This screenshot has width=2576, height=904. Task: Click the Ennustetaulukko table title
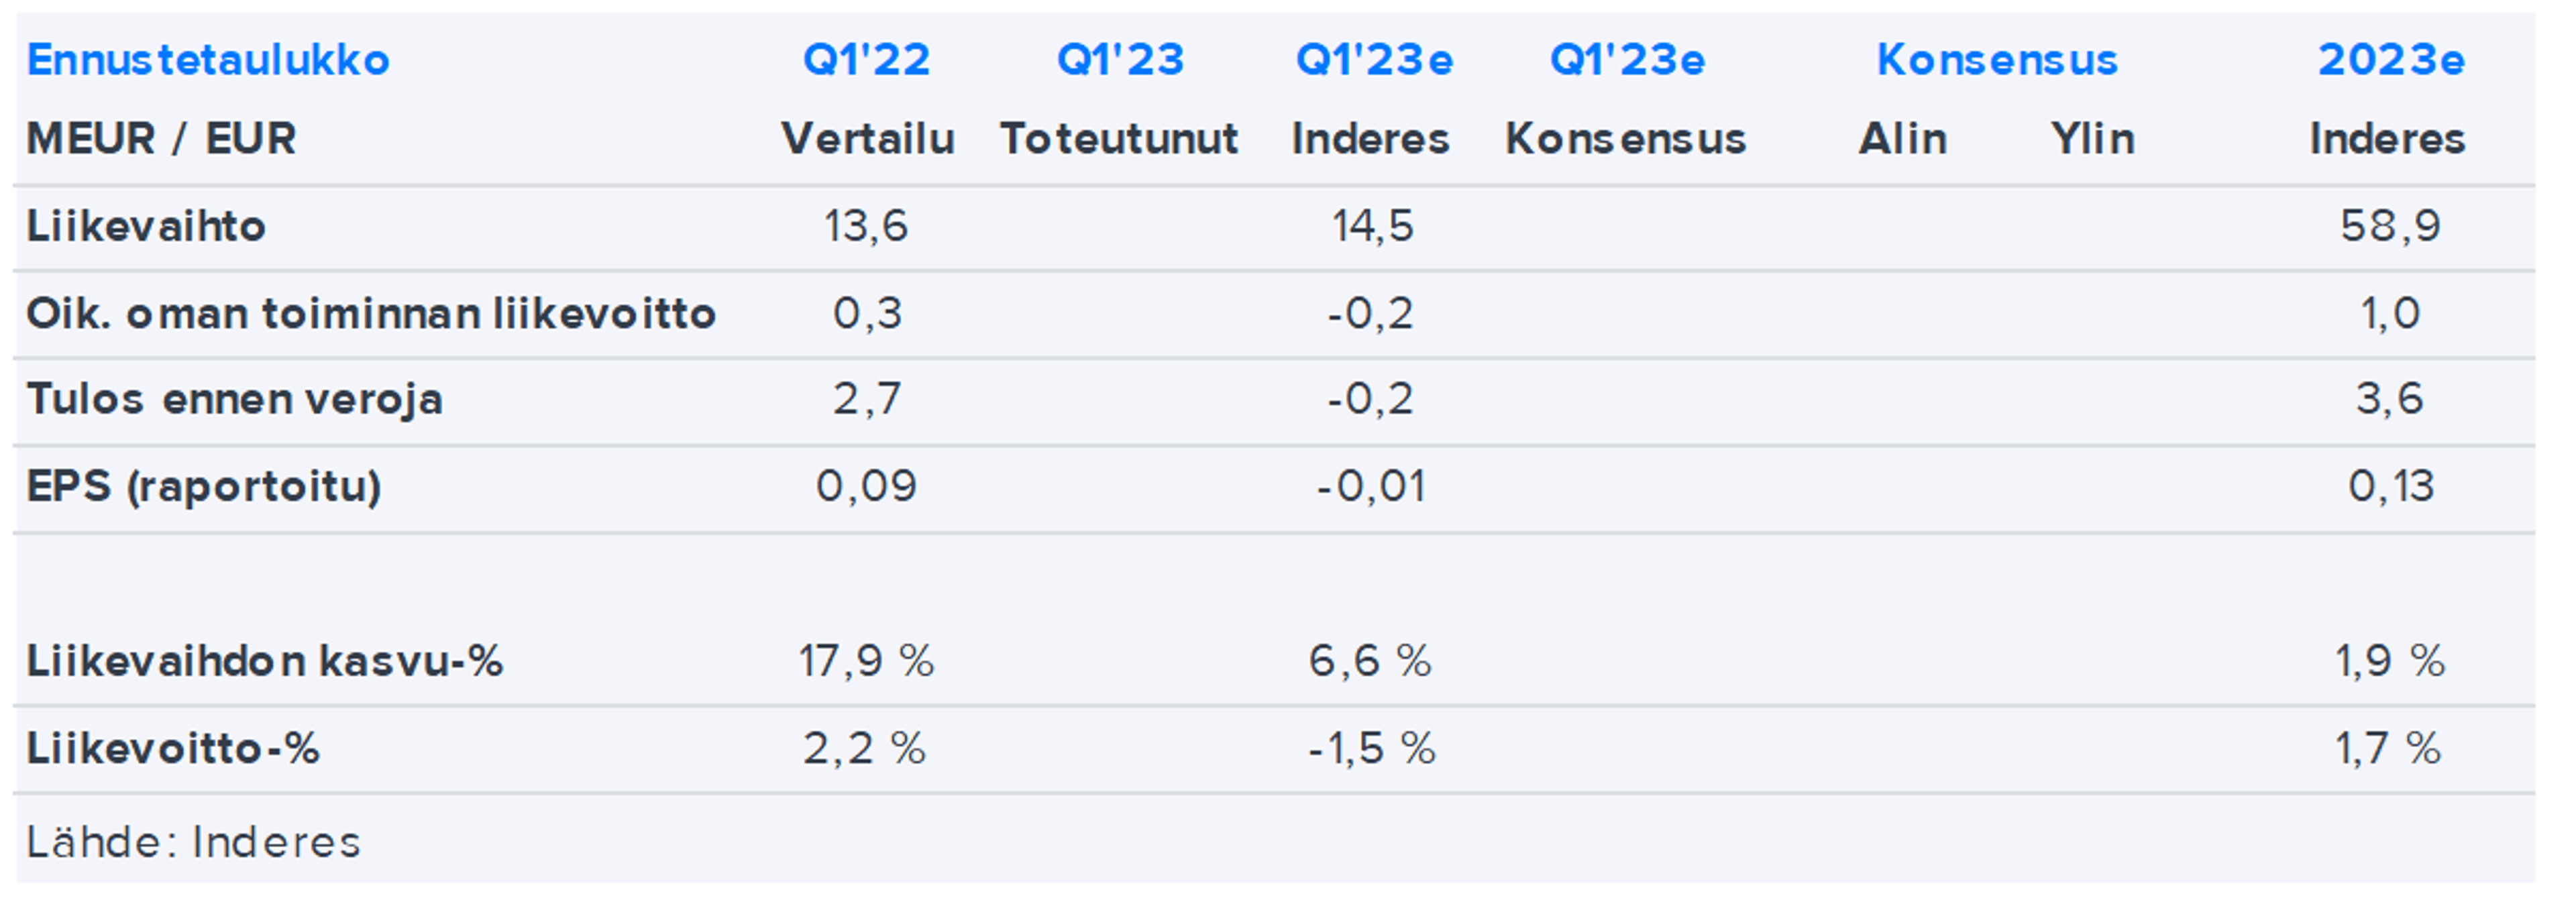click(208, 60)
